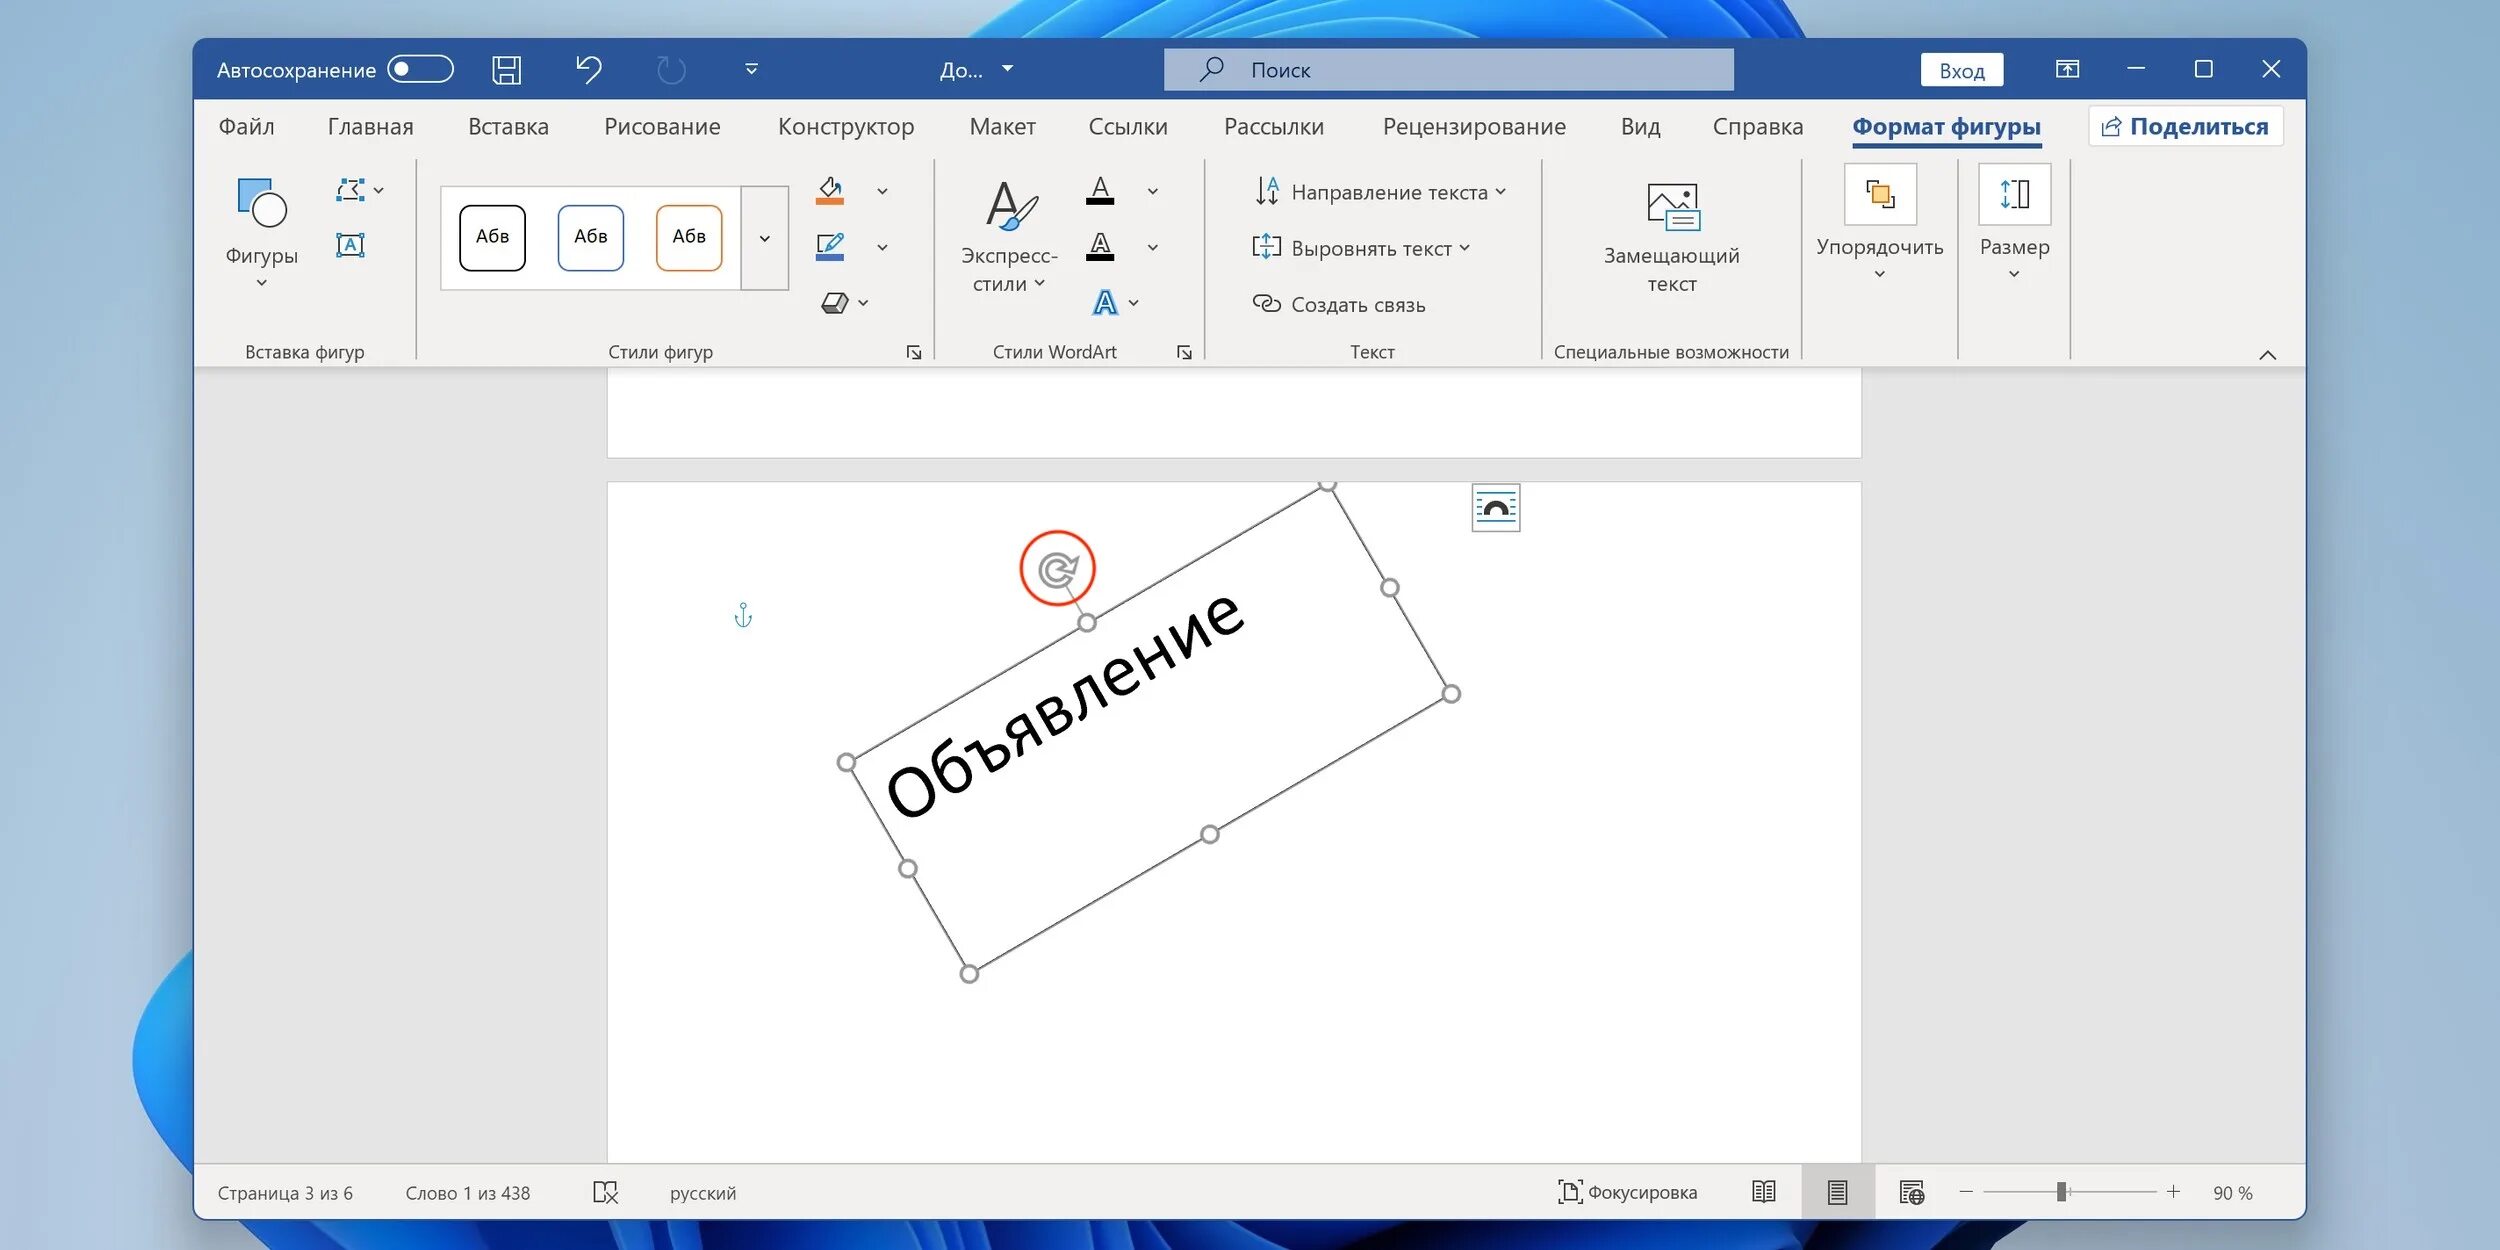Click the Shape Outline pen icon
Viewport: 2500px width, 1250px height.
pos(830,246)
